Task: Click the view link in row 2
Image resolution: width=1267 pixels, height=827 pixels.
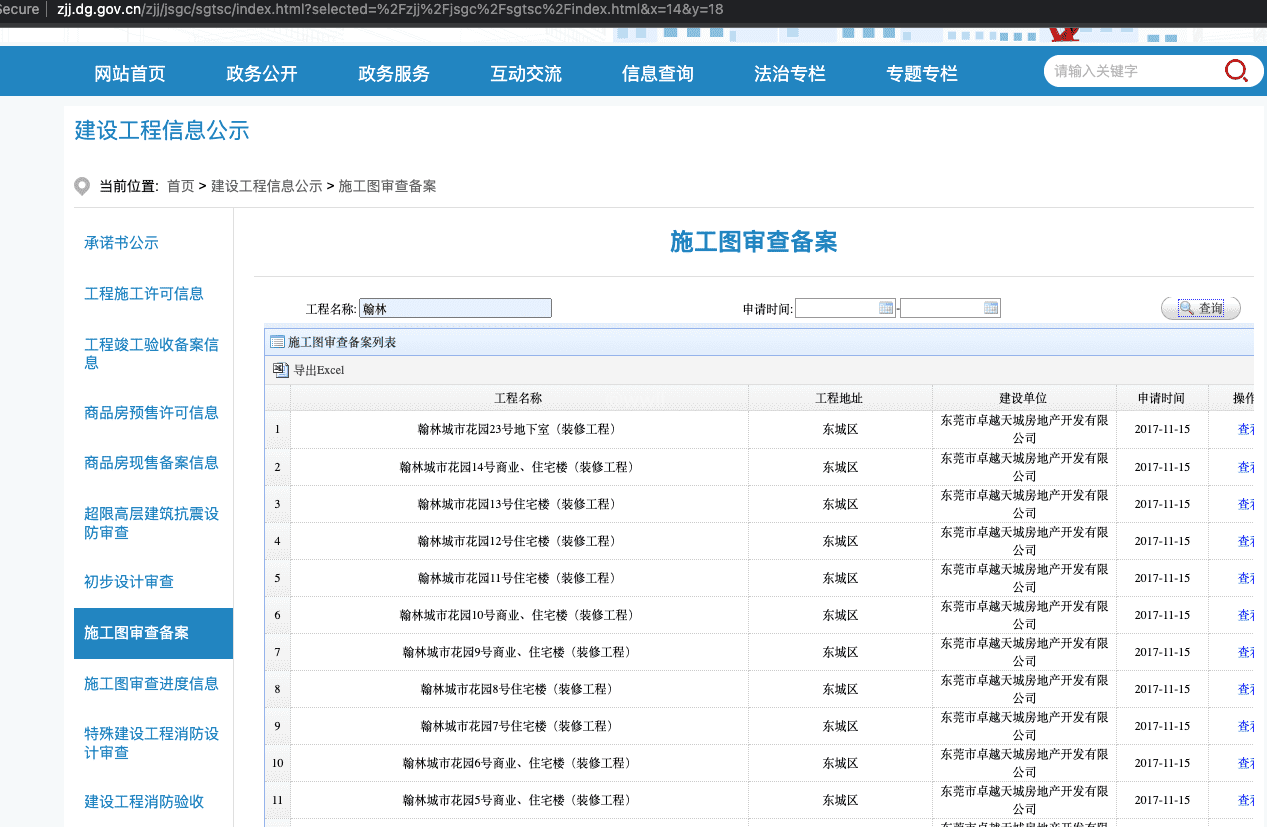Action: pos(1247,467)
